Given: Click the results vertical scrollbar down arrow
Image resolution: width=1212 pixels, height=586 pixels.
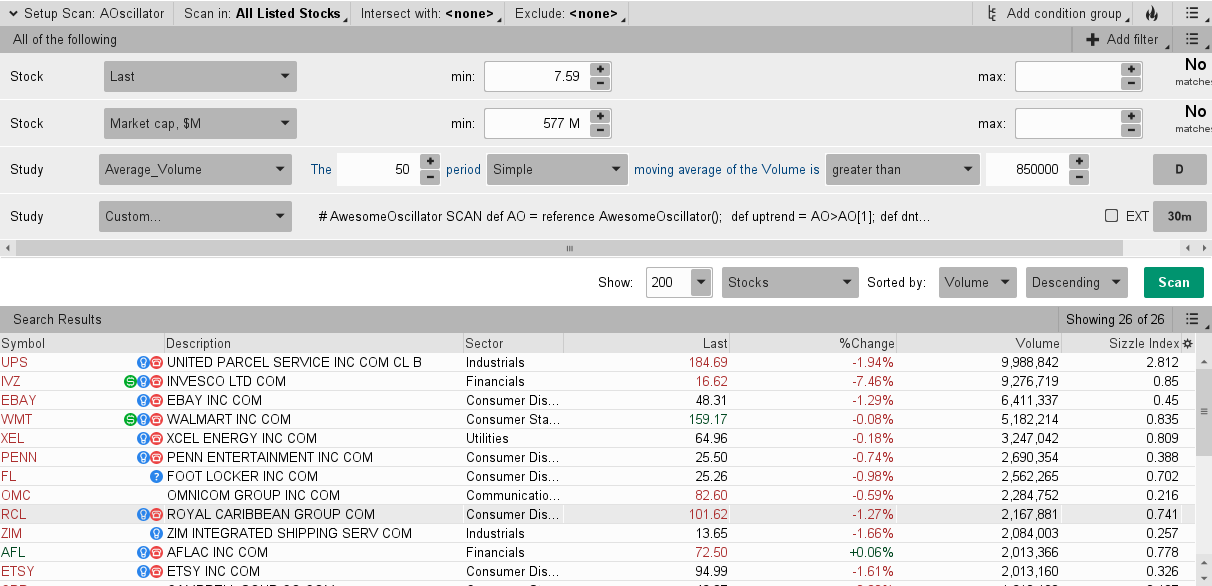Looking at the screenshot, I should tap(1204, 578).
